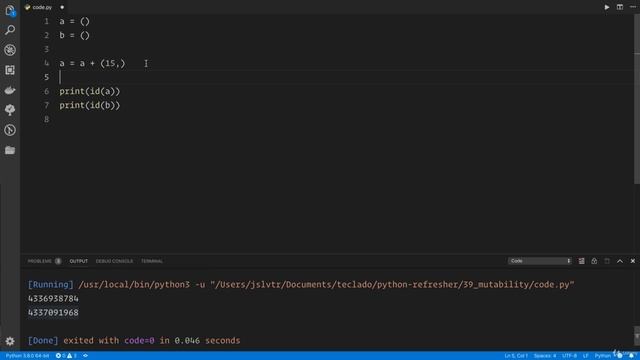Open the folder icon view in activity bar
Viewport: 640px width, 360px height.
coord(10,150)
